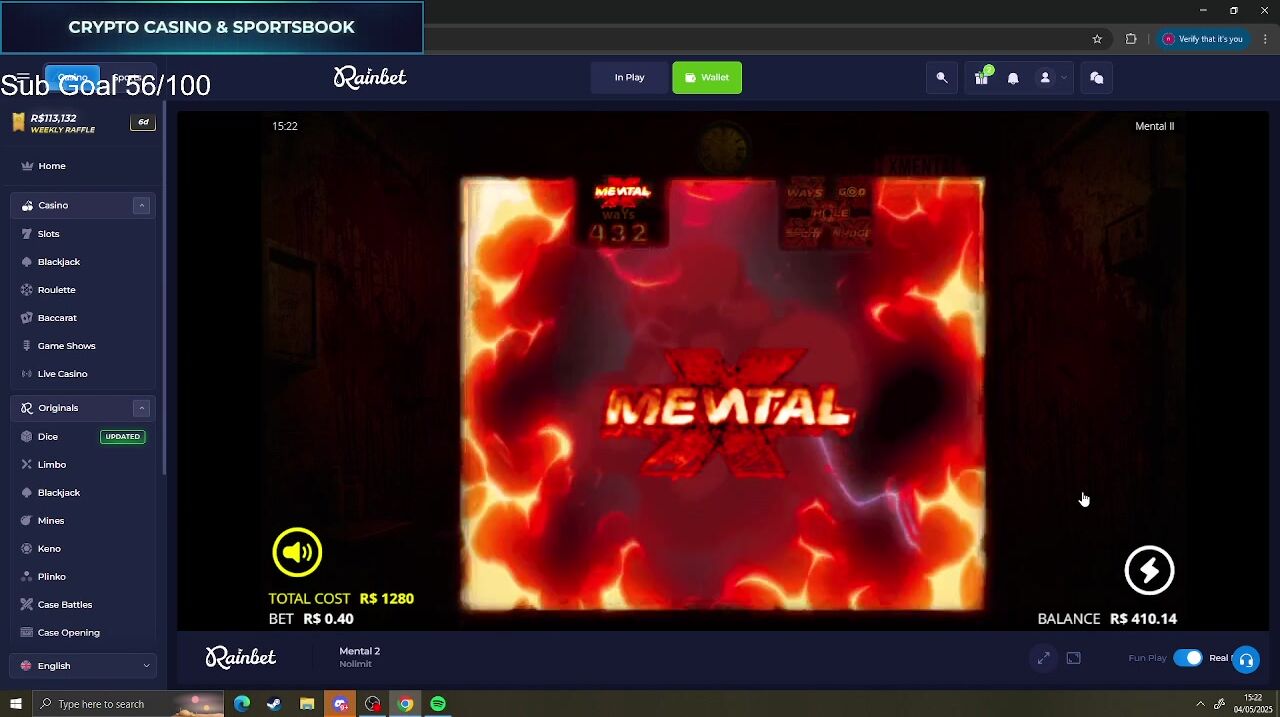1280x717 pixels.
Task: Open the search magnifier in the Rainbet header
Action: (942, 78)
